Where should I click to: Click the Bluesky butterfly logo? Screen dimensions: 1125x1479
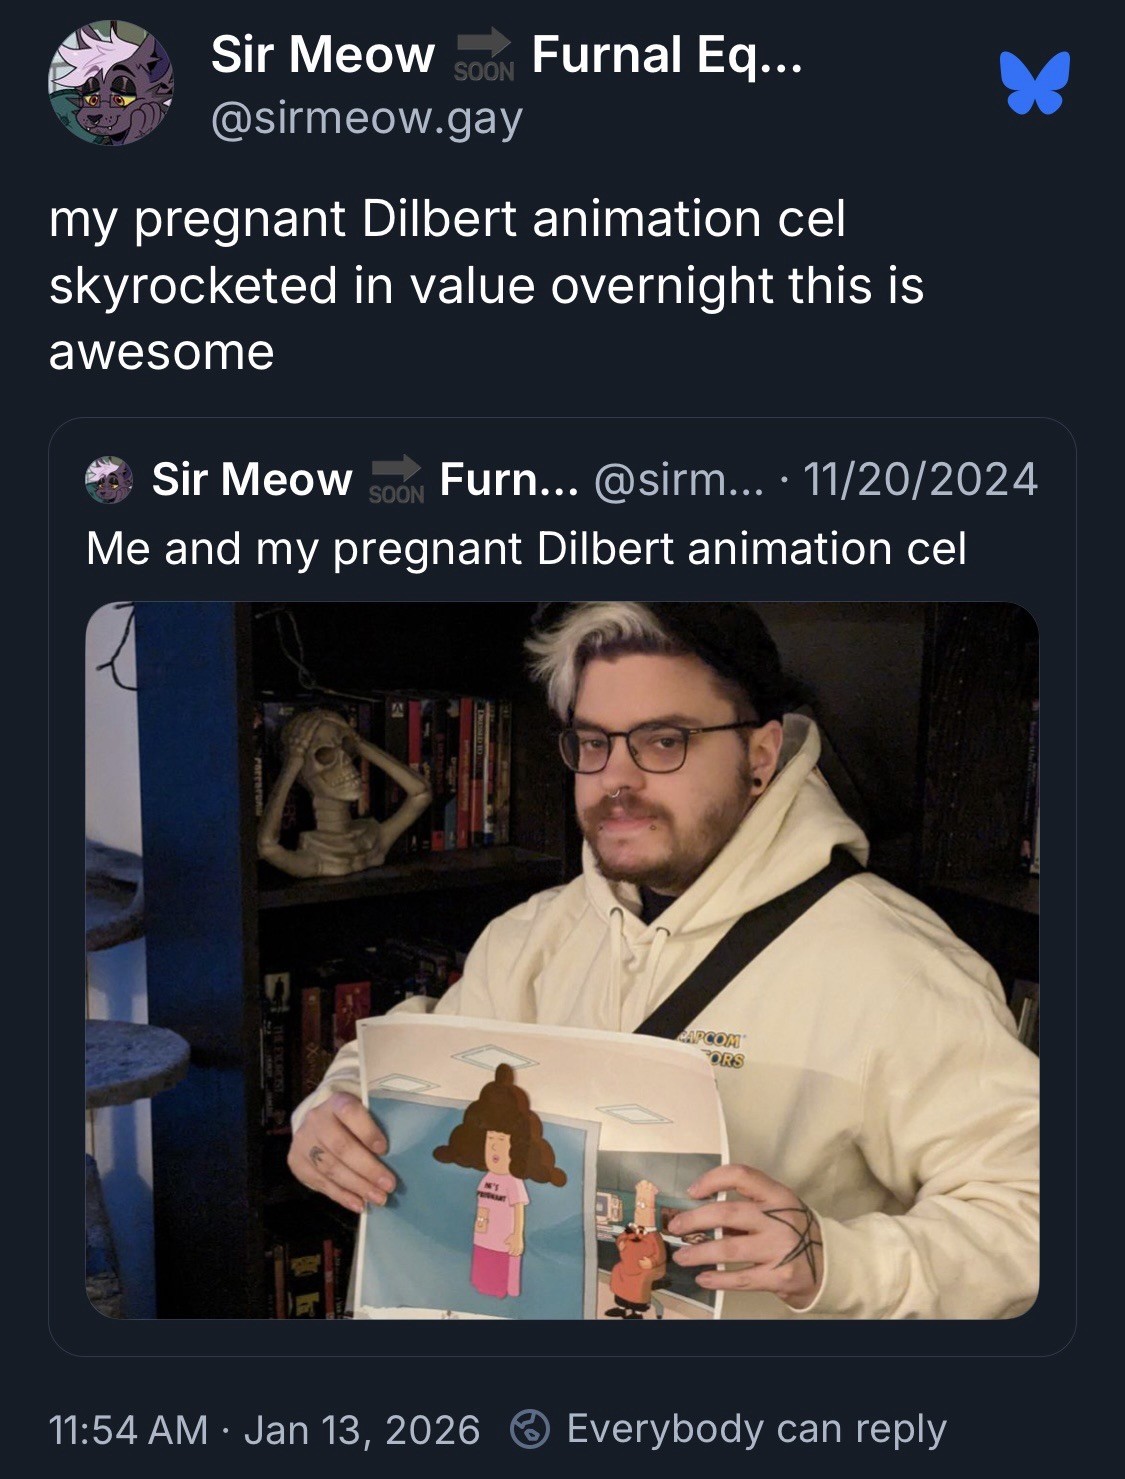coord(1034,83)
